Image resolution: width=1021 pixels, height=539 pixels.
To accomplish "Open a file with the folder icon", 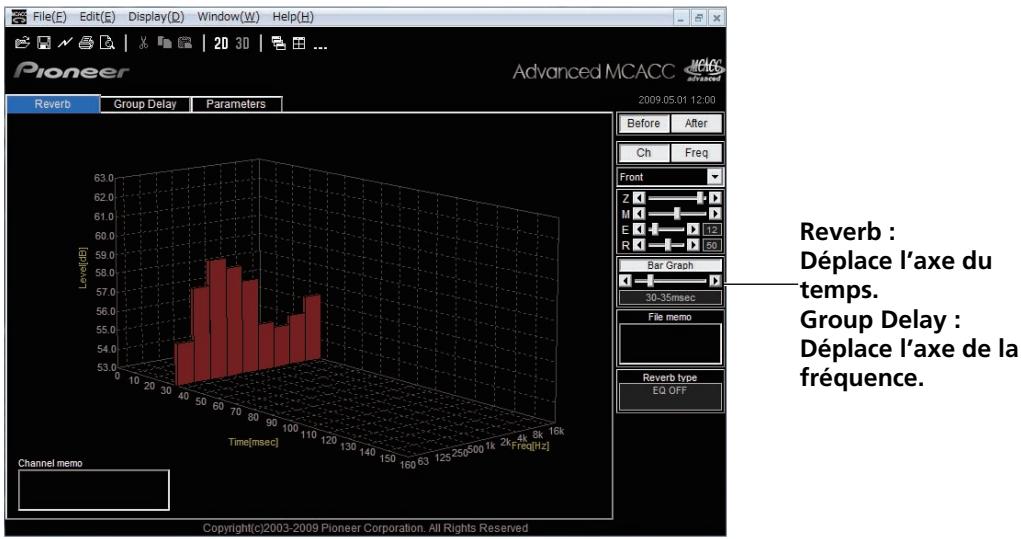I will (23, 43).
